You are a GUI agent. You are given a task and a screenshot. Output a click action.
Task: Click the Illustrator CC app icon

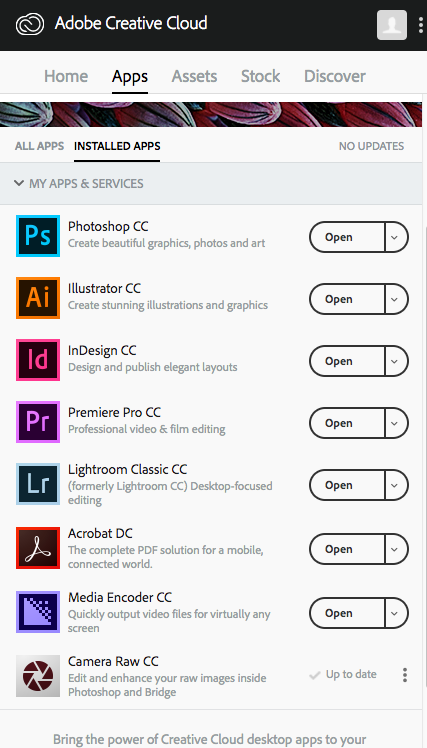(38, 298)
